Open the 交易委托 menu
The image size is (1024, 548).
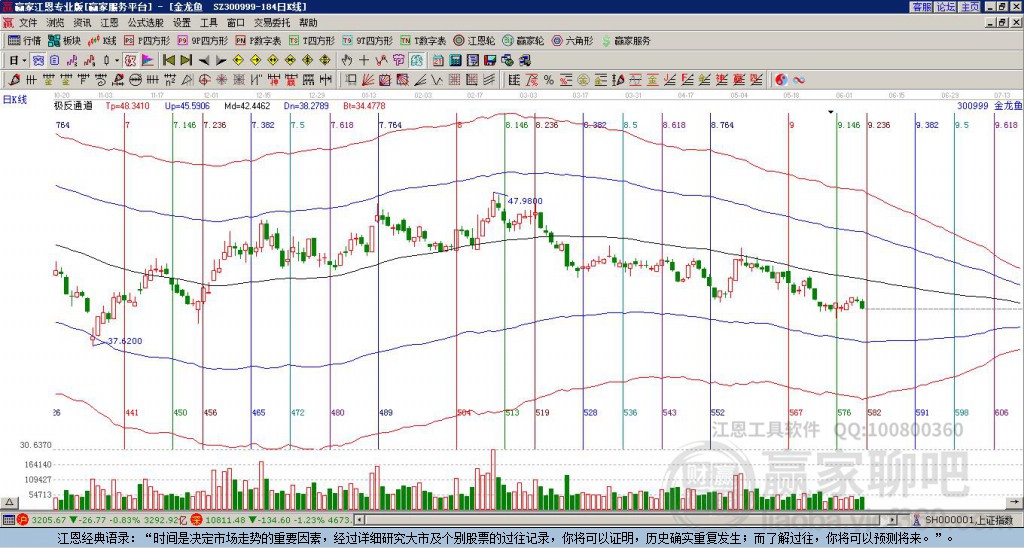tap(272, 23)
